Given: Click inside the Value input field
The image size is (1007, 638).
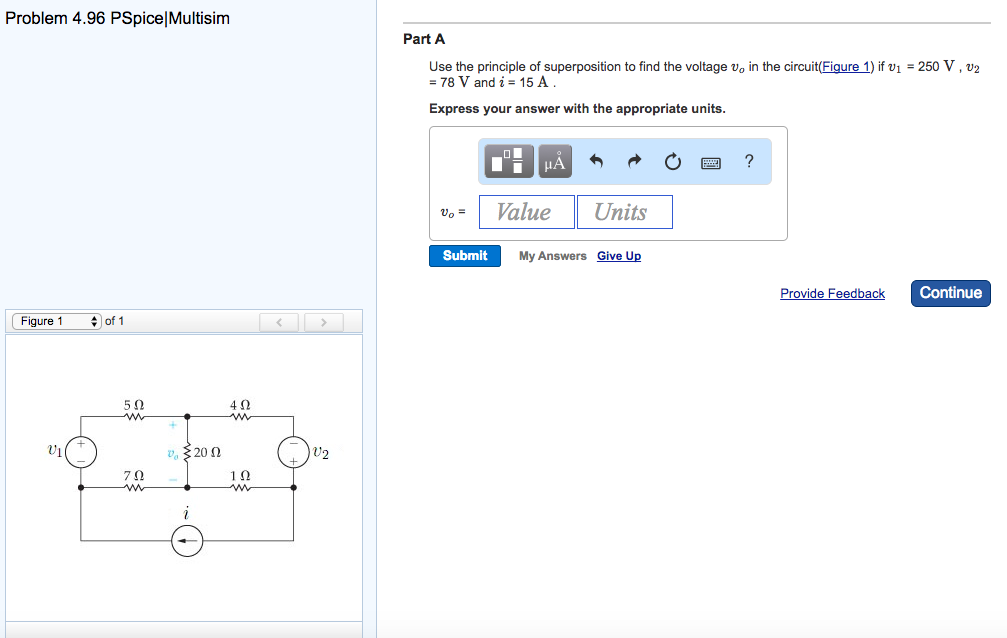Looking at the screenshot, I should [526, 211].
